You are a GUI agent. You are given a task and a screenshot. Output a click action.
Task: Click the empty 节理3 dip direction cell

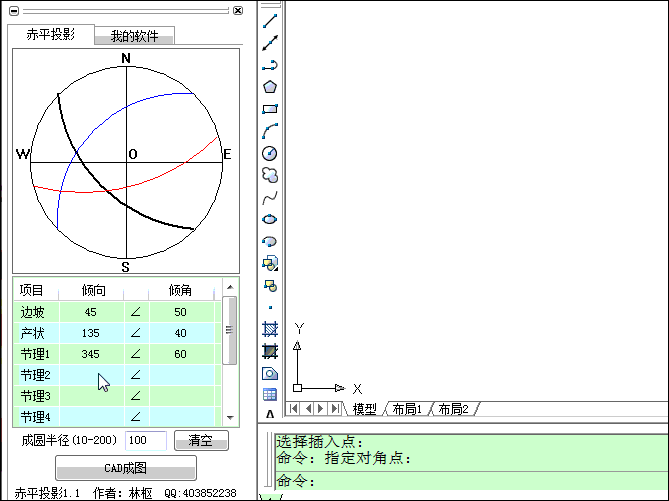92,396
